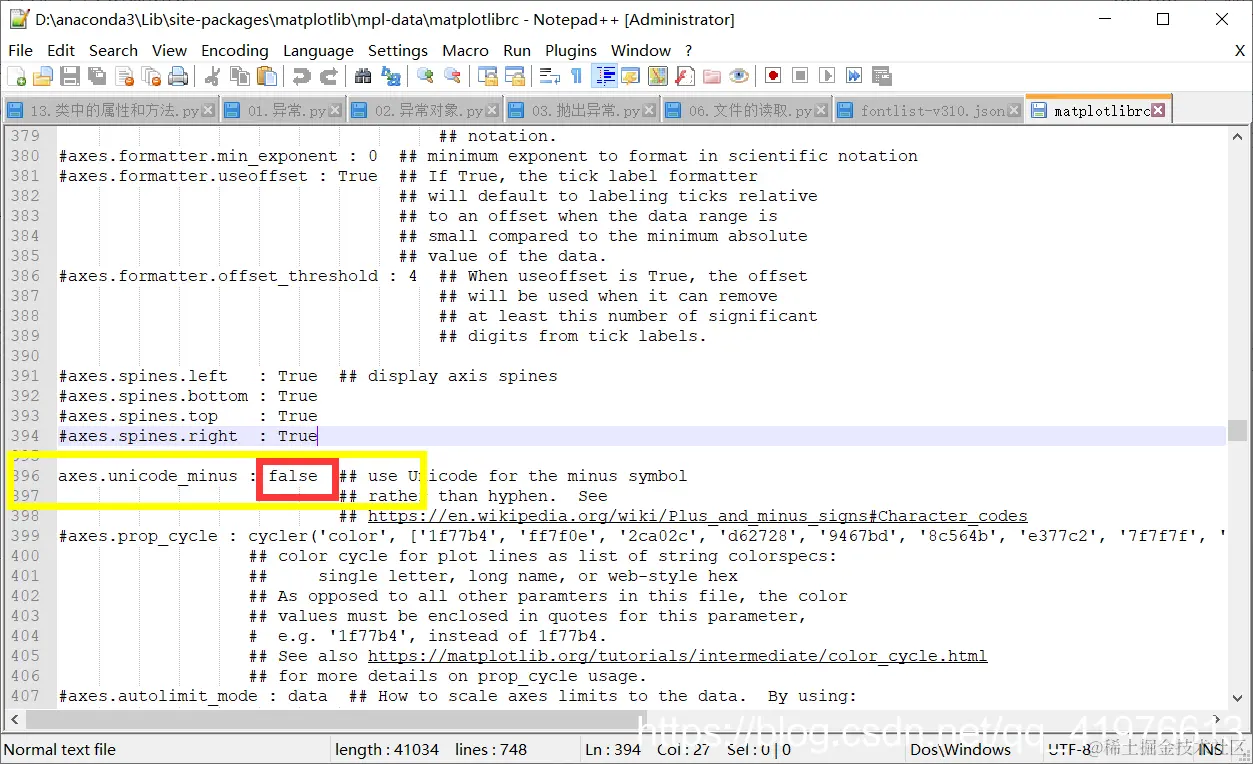This screenshot has width=1253, height=764.
Task: Toggle file monitoring eye icon
Action: coord(739,76)
